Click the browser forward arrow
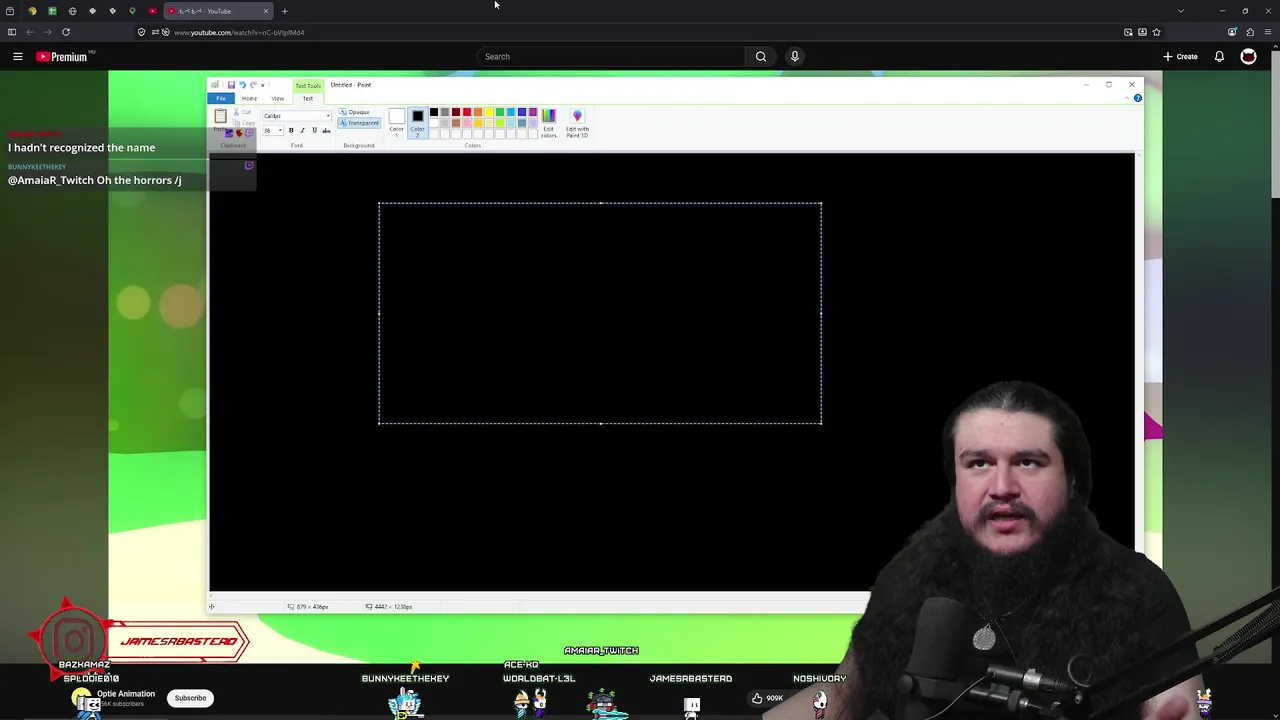The height and width of the screenshot is (720, 1280). [x=48, y=32]
